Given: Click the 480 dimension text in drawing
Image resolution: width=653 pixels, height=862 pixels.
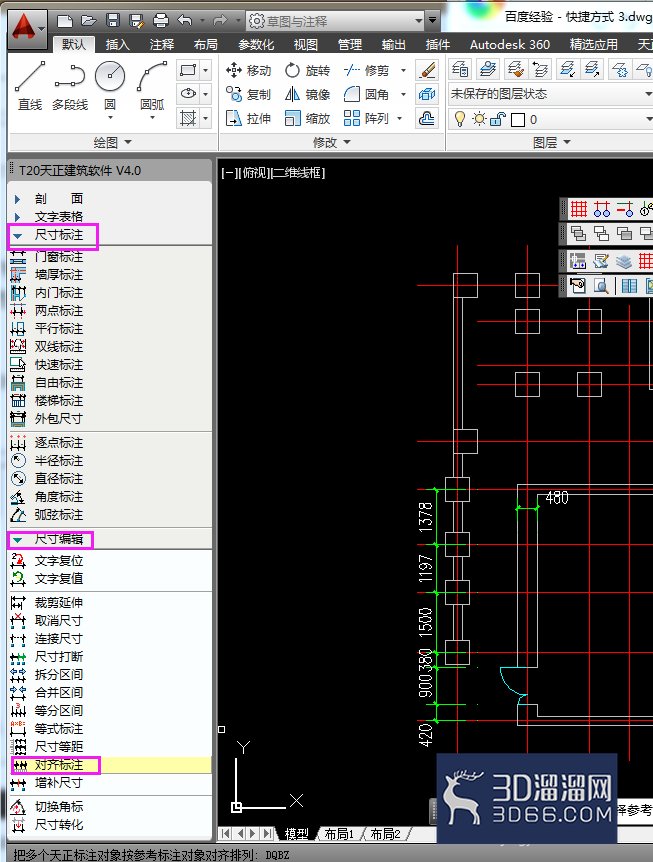Looking at the screenshot, I should tap(557, 498).
